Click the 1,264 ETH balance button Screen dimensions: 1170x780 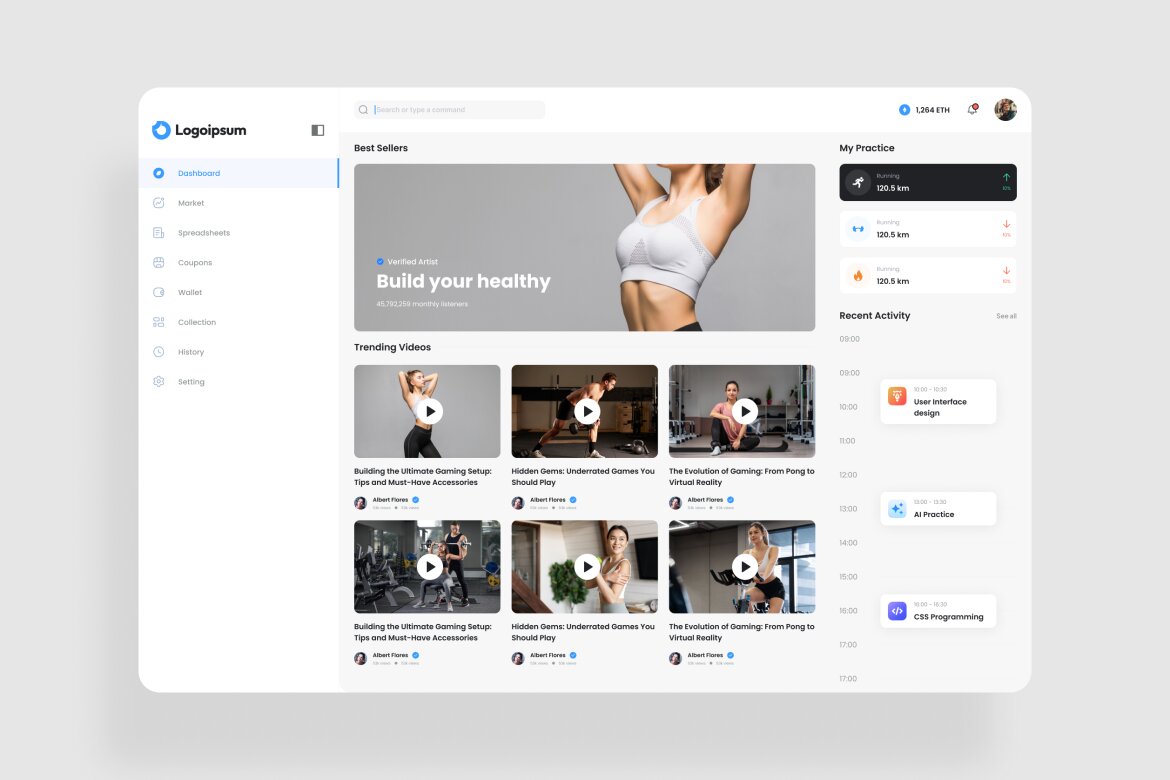pyautogui.click(x=925, y=109)
